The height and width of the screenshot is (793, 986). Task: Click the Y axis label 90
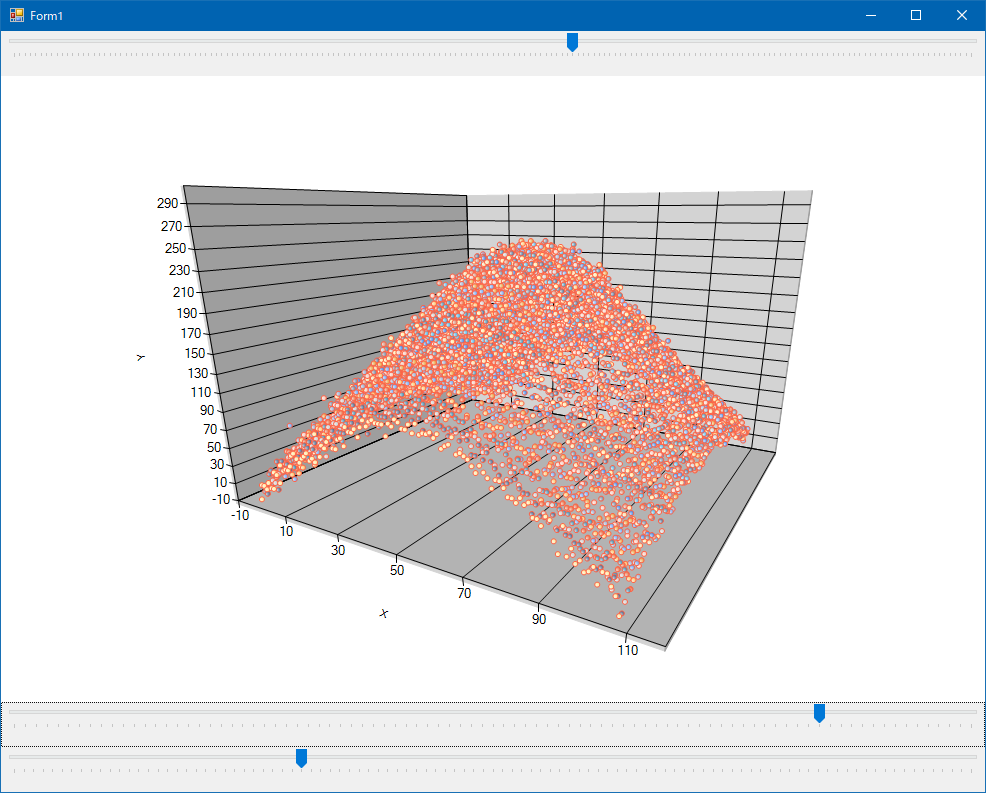point(208,410)
